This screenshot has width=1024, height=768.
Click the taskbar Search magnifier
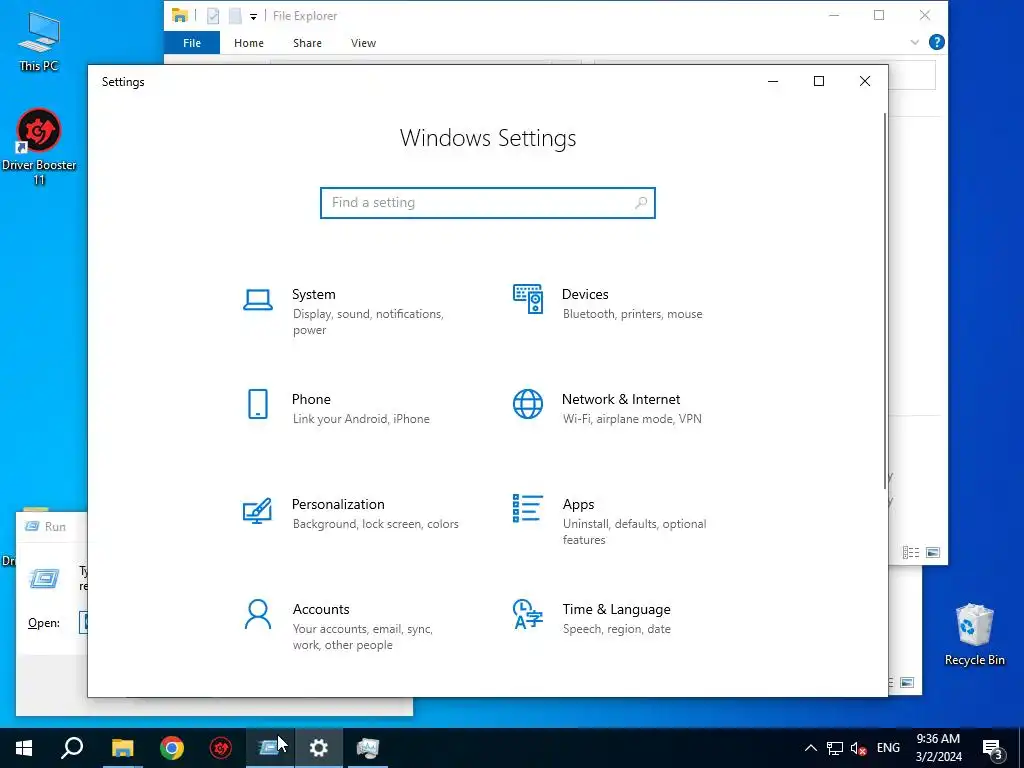tap(72, 748)
